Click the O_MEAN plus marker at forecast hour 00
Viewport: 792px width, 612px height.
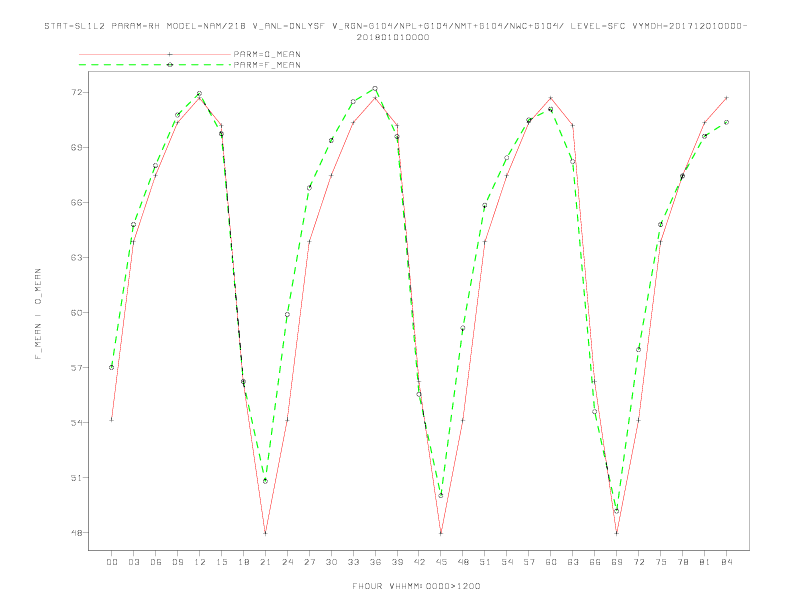112,420
